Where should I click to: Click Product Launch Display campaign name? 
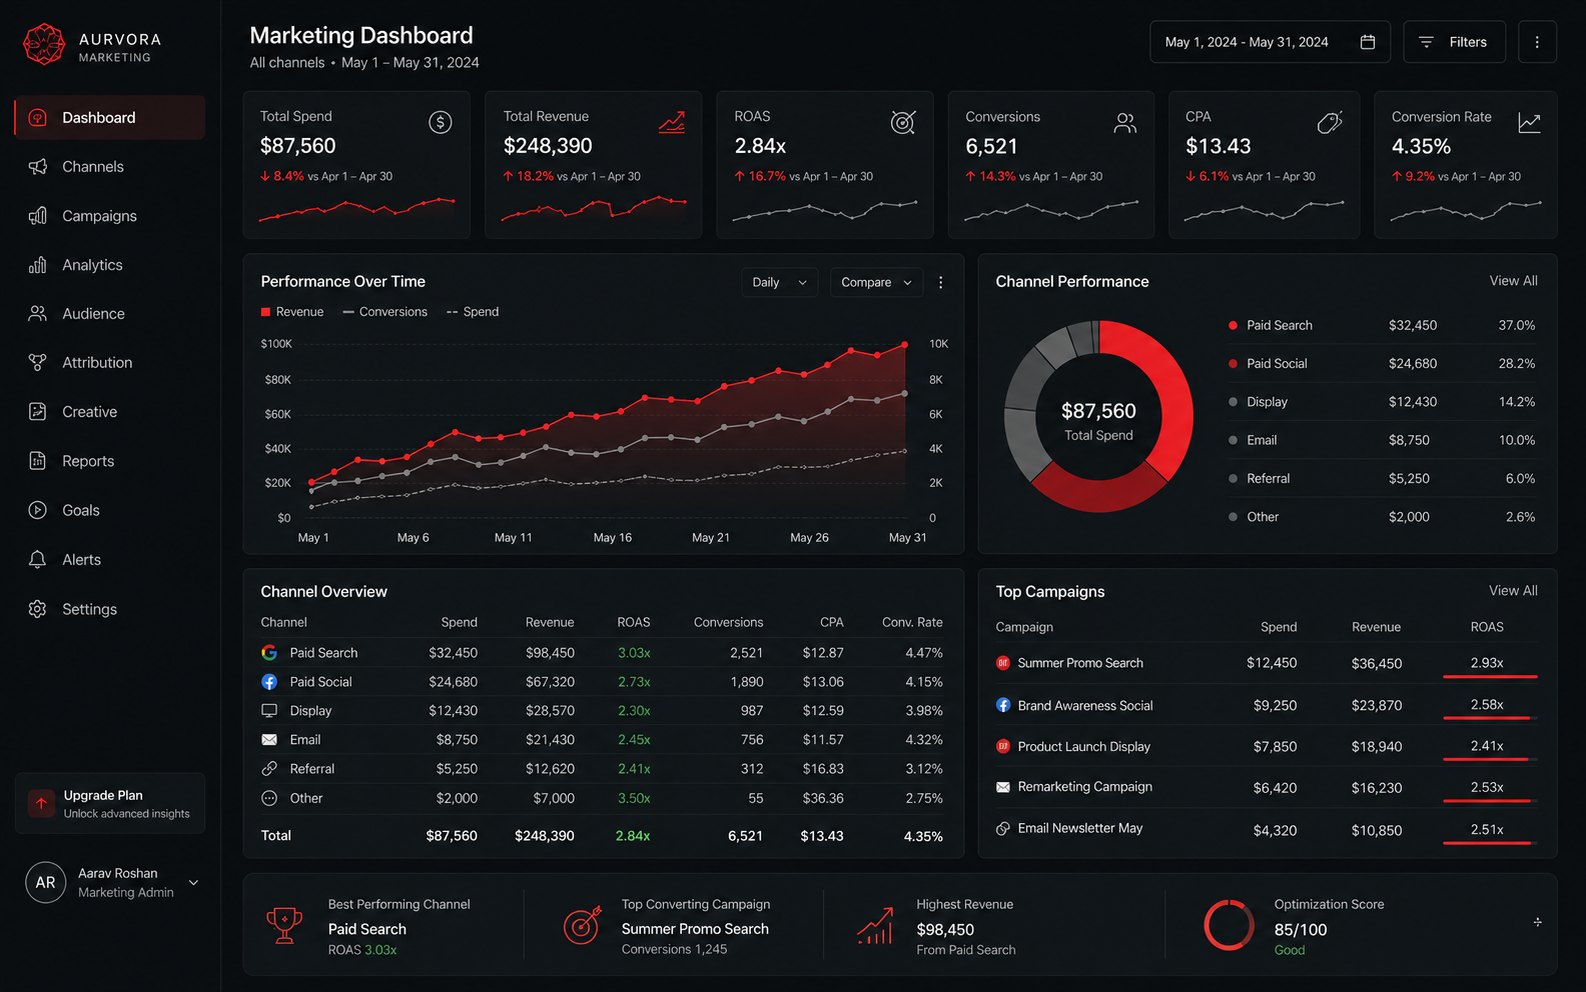click(x=1084, y=746)
